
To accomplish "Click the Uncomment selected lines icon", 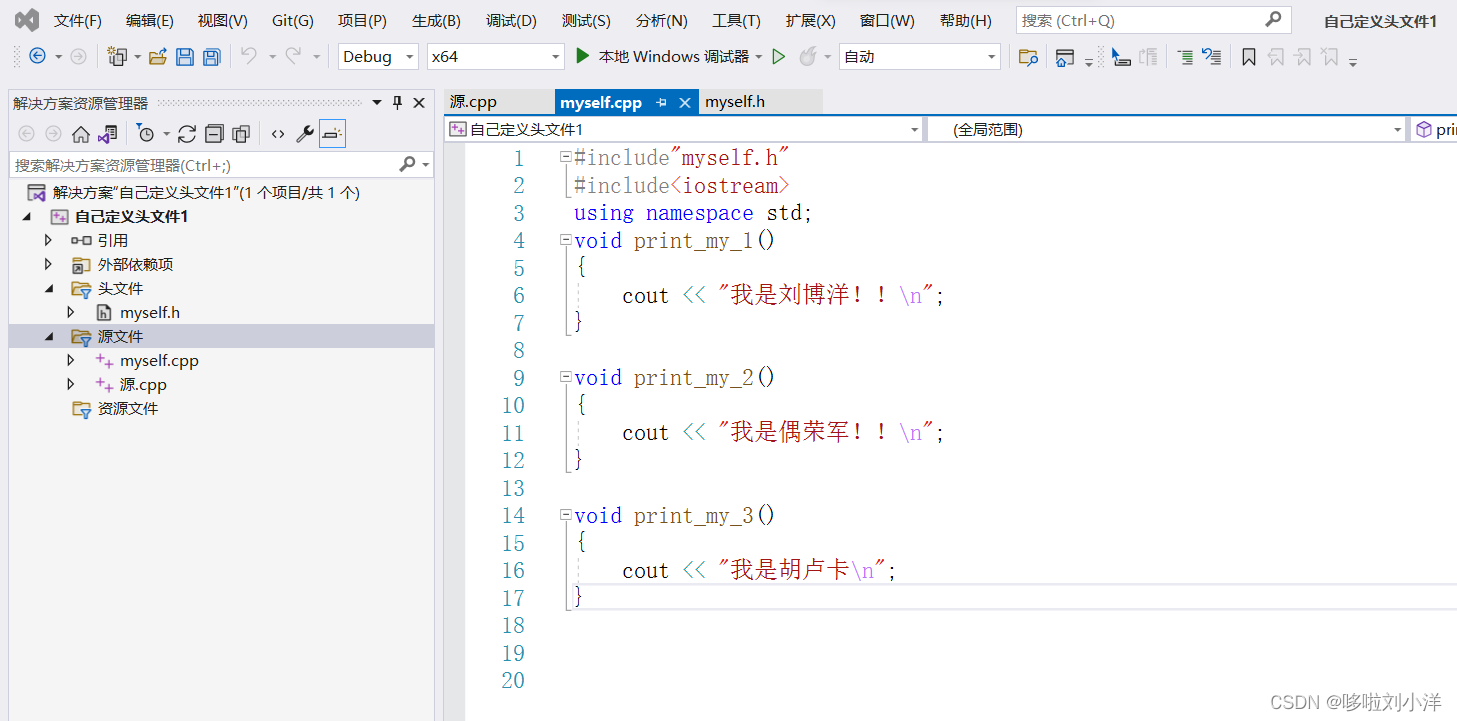I will pos(1211,57).
